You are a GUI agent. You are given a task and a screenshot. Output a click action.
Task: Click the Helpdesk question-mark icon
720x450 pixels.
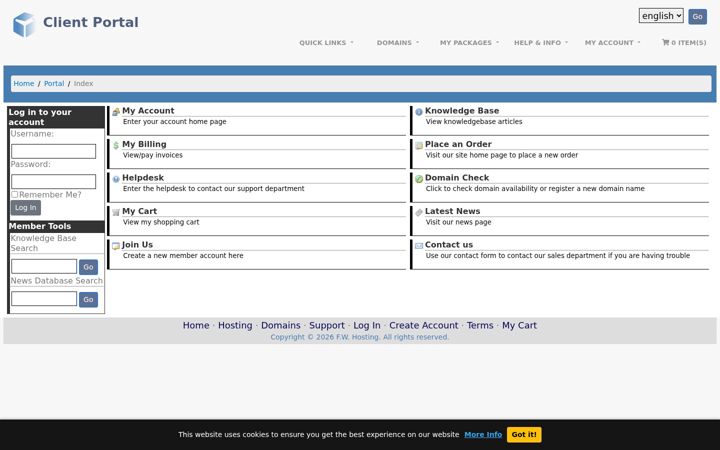click(116, 179)
